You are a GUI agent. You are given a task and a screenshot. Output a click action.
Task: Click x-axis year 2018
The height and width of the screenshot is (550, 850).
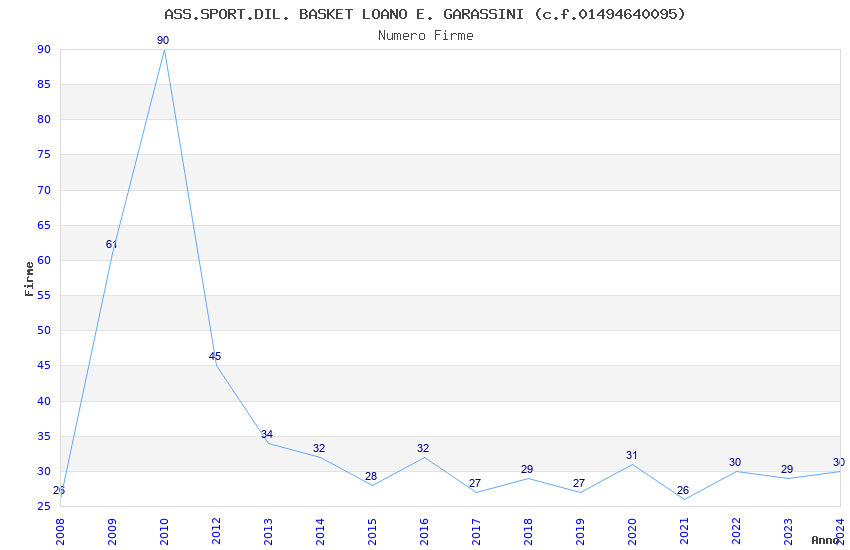[529, 532]
